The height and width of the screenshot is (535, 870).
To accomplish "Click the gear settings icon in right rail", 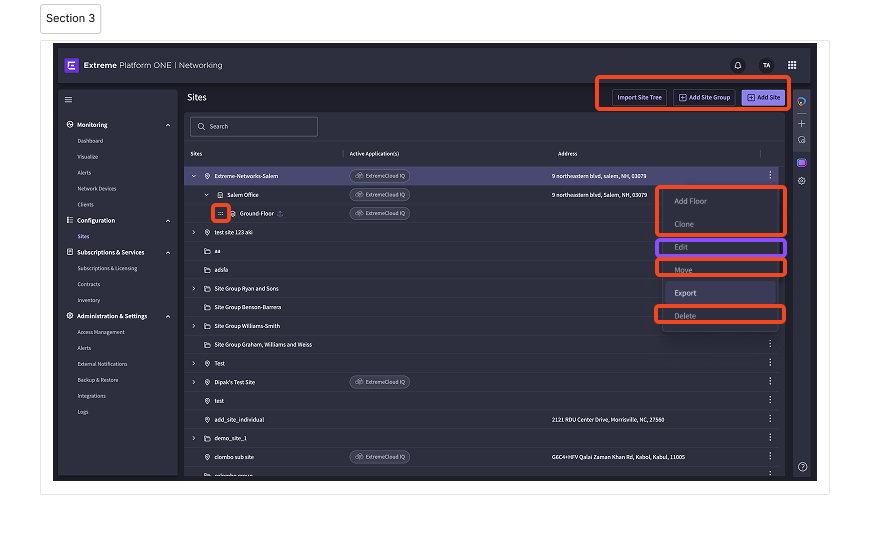I will pos(801,181).
